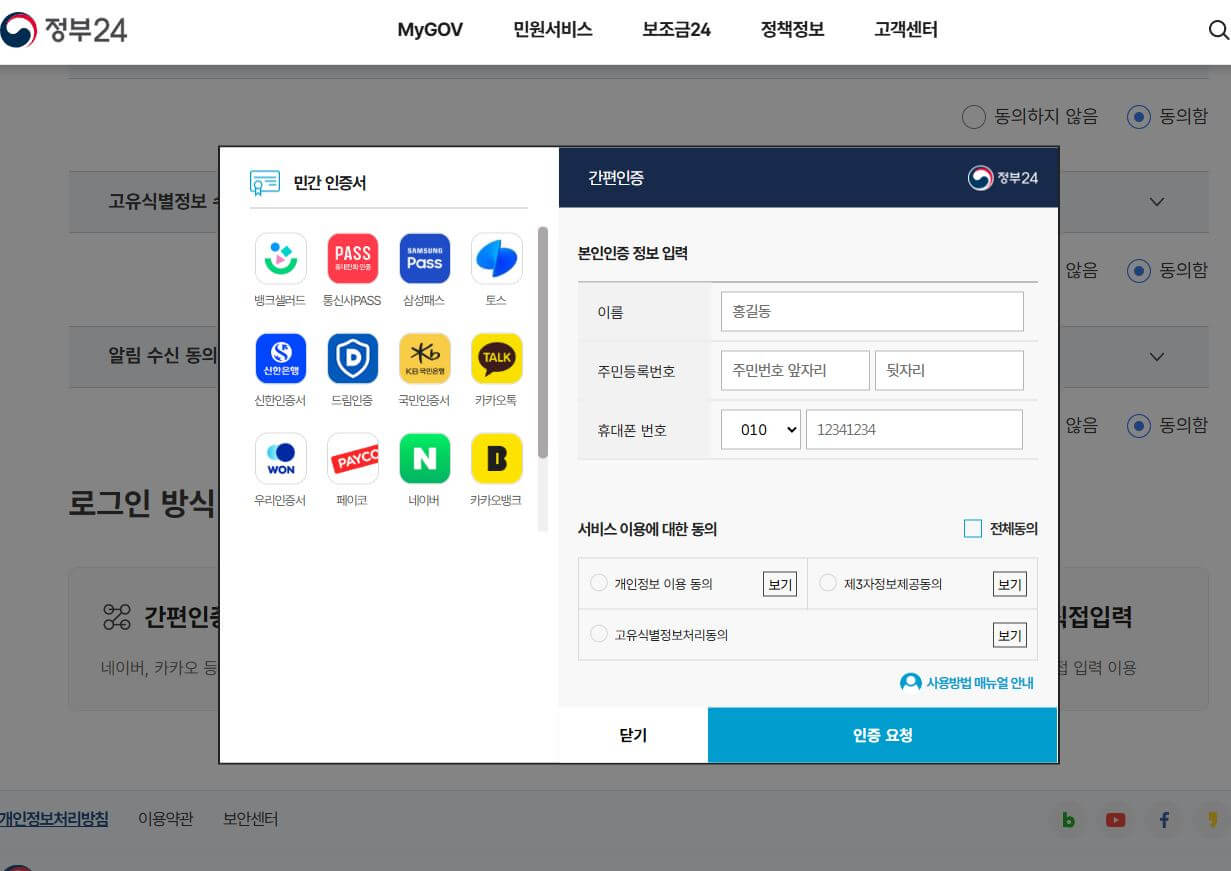The image size is (1231, 871).
Task: Open the 이용약관 footer link
Action: (x=165, y=819)
